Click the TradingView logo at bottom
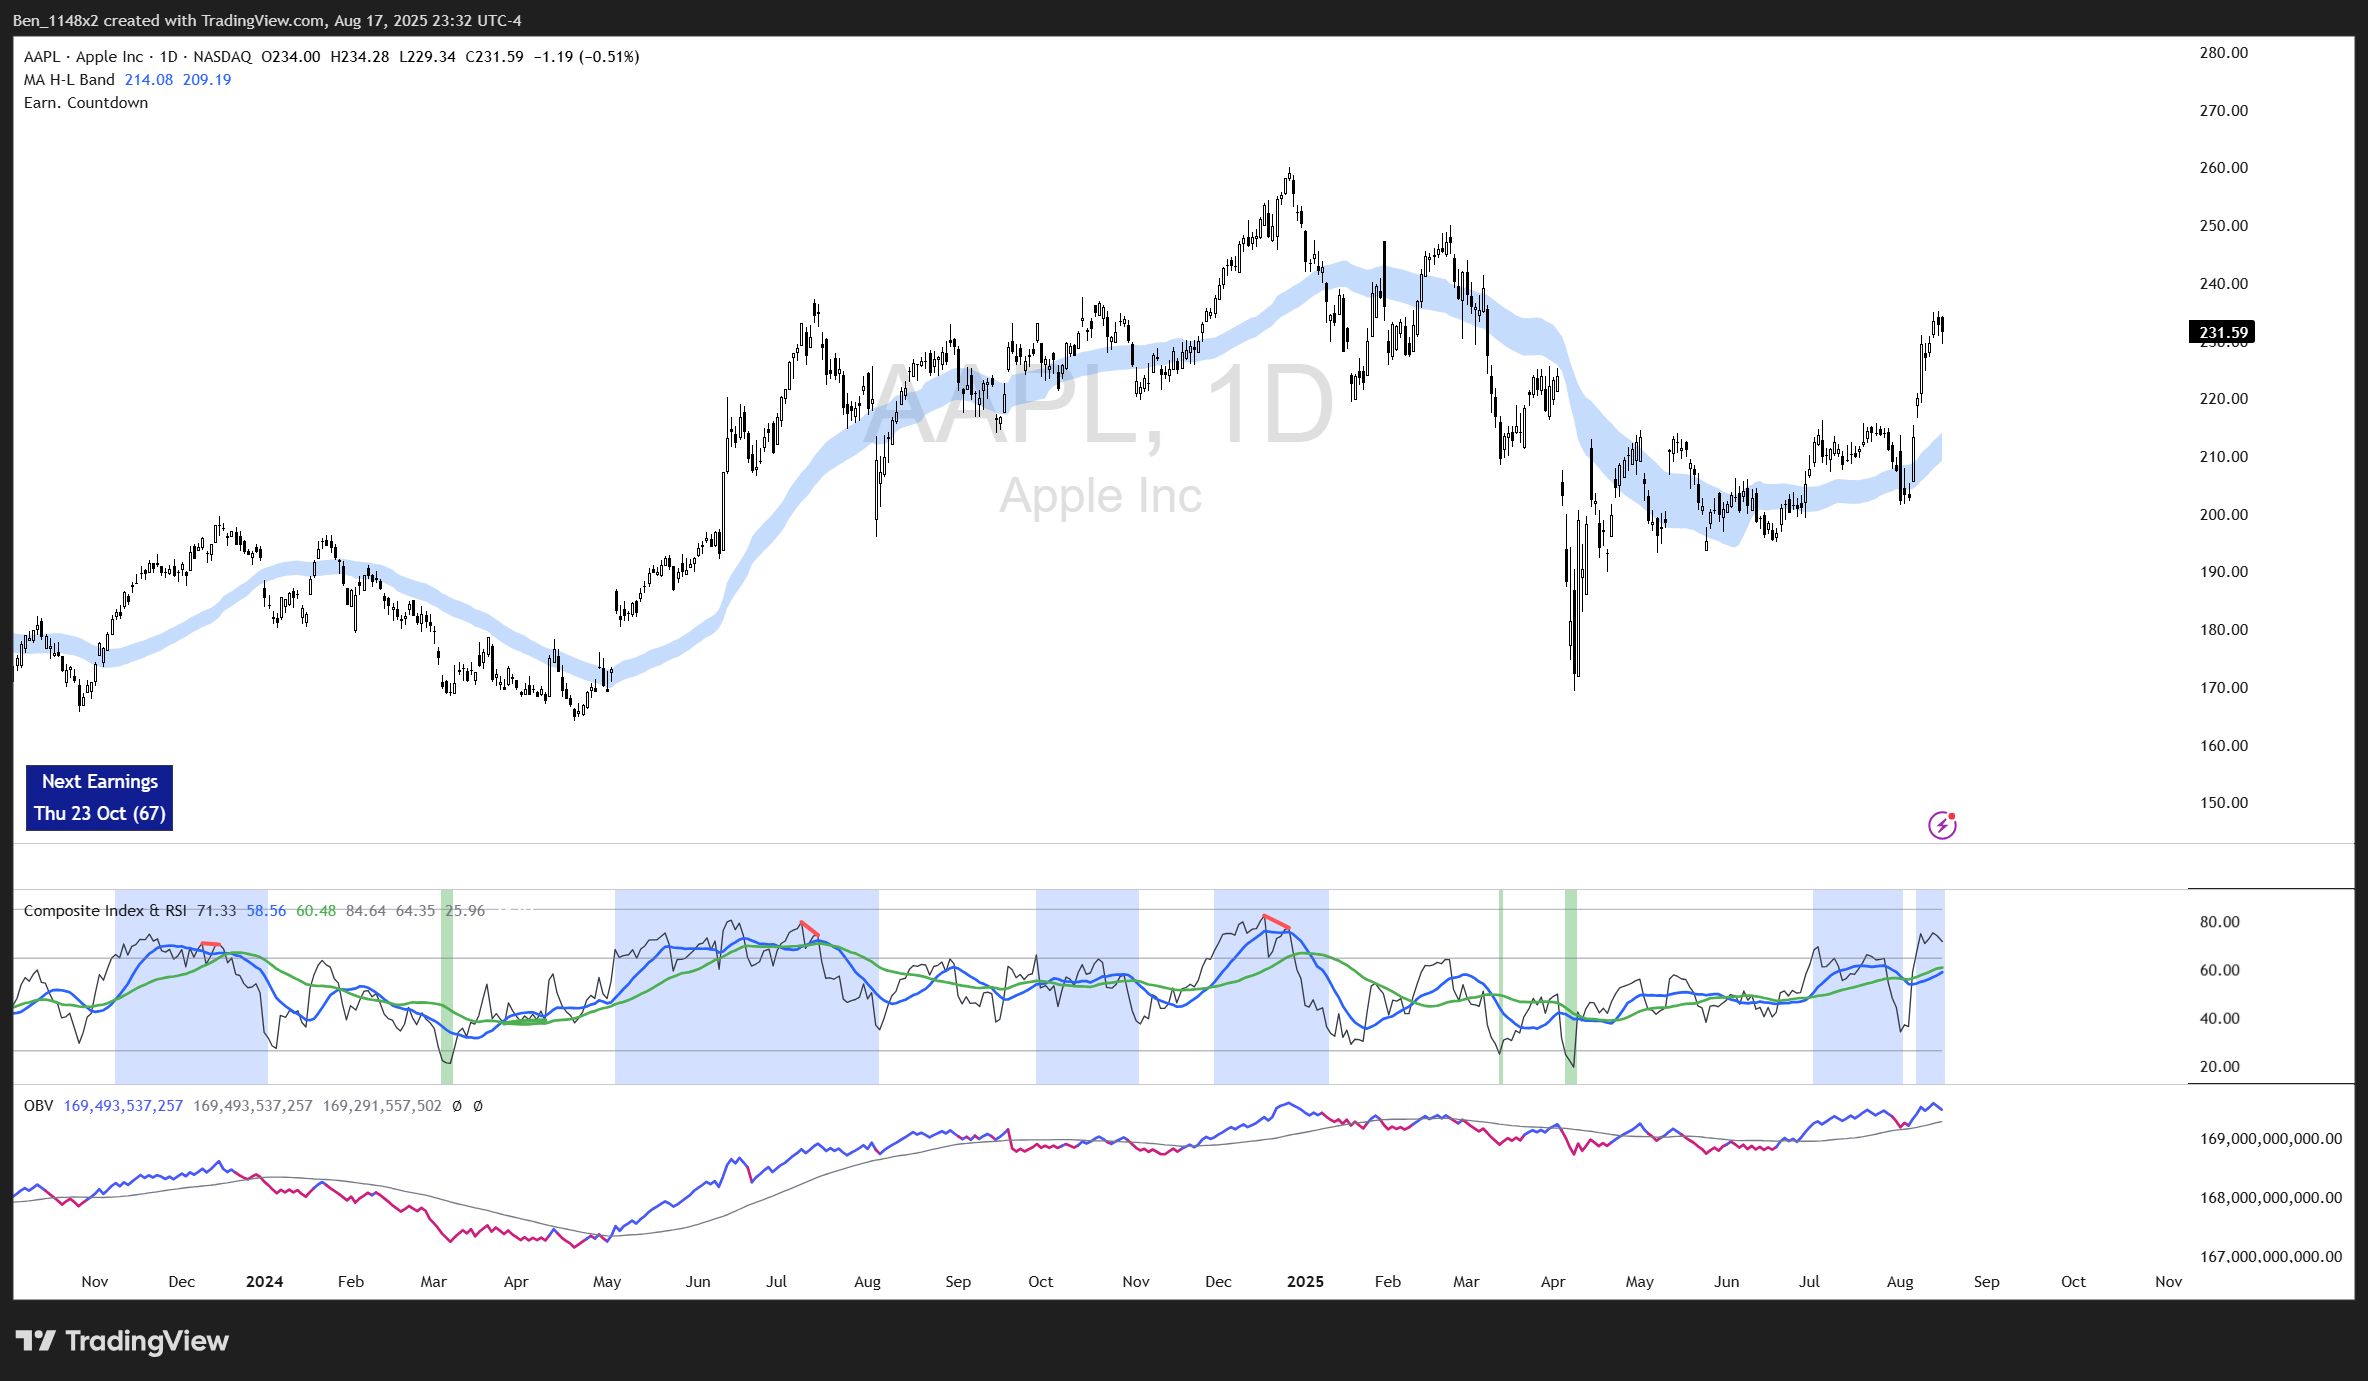The image size is (2368, 1381). pos(122,1341)
